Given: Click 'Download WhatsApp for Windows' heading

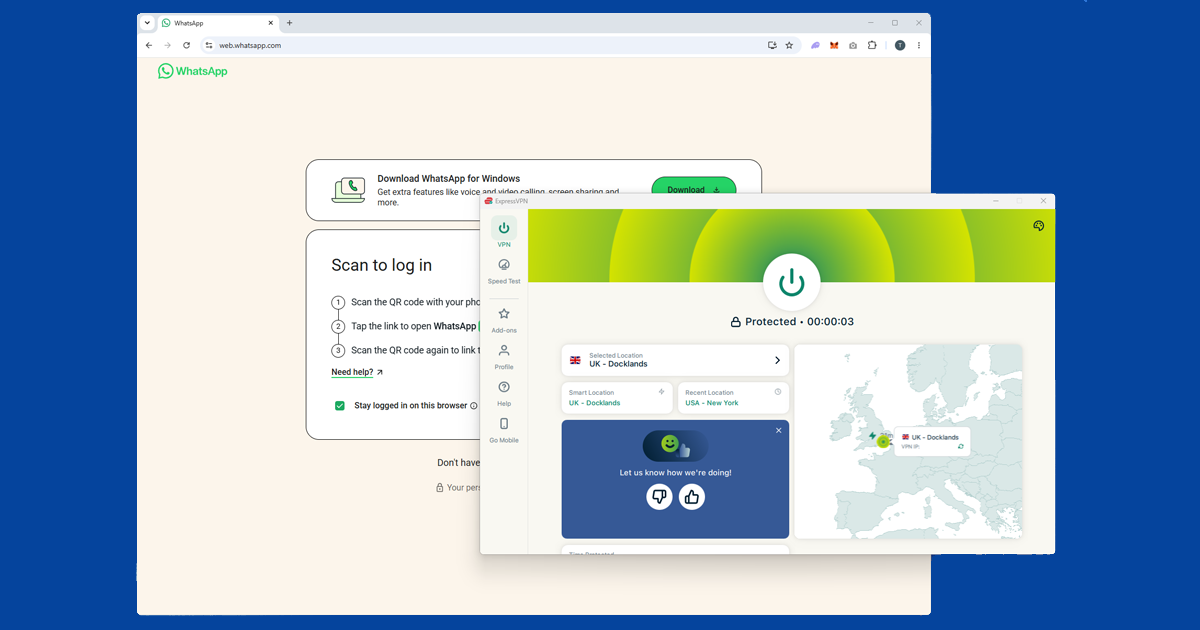Looking at the screenshot, I should point(449,179).
